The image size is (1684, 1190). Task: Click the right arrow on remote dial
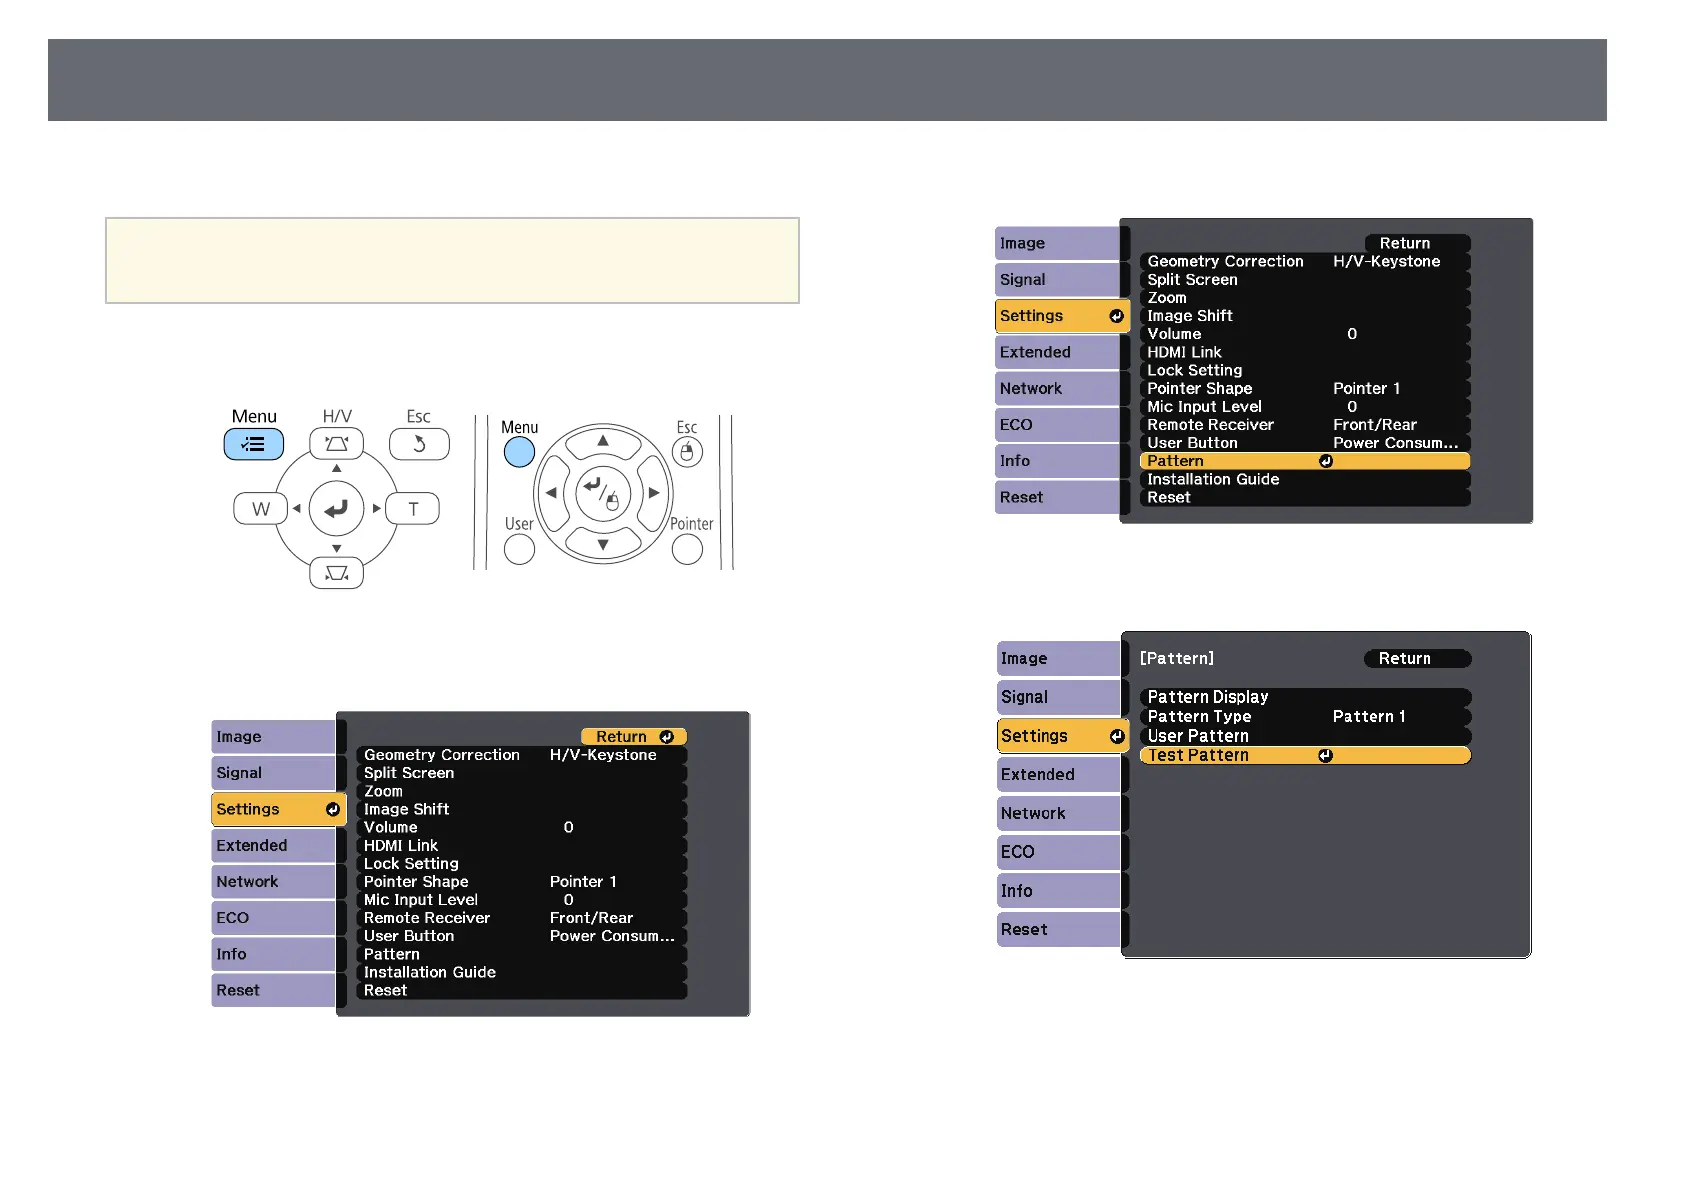tap(654, 493)
